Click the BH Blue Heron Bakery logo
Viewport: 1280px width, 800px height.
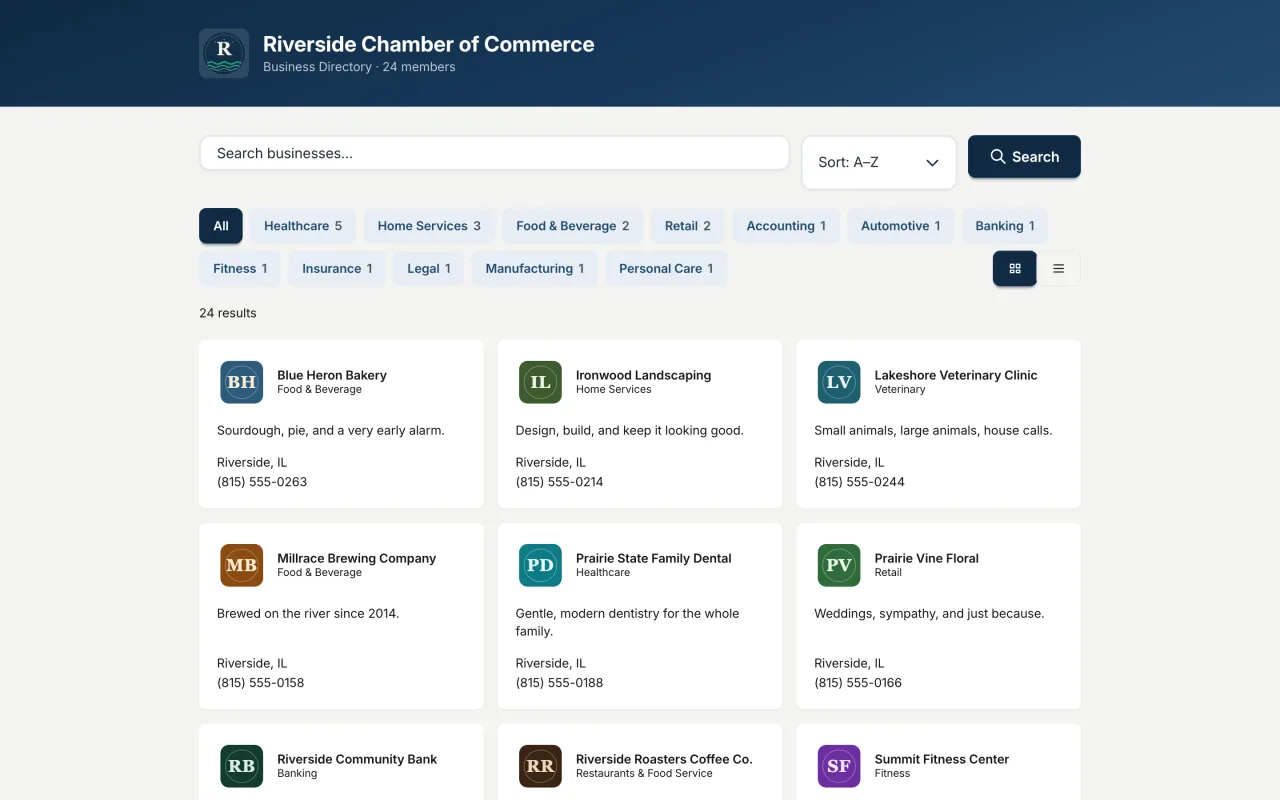[241, 382]
